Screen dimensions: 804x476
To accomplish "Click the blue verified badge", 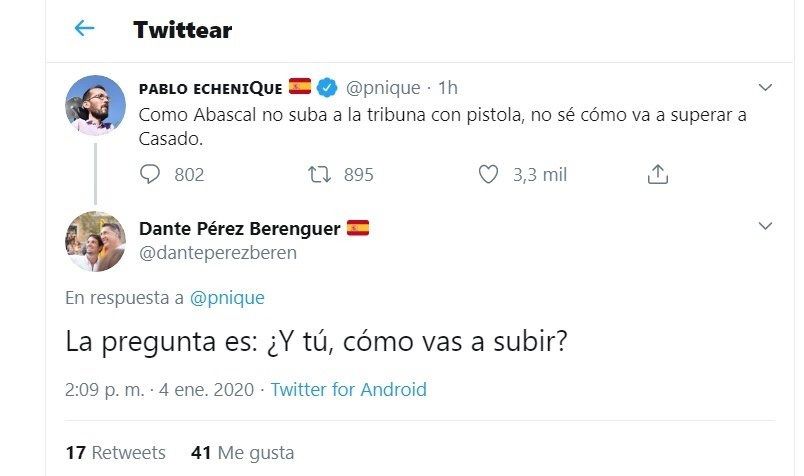I will coord(327,87).
